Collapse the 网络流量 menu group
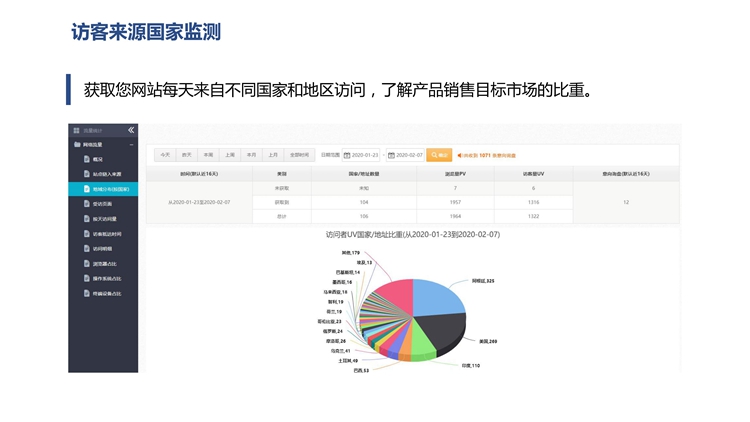This screenshot has height=422, width=750. pos(129,145)
